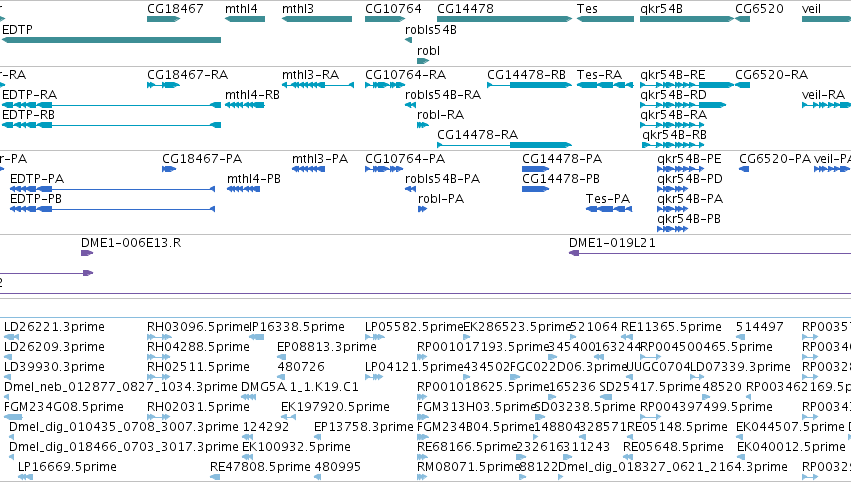Click the CG14478-PB protein label
This screenshot has width=851, height=482.
[x=561, y=179]
